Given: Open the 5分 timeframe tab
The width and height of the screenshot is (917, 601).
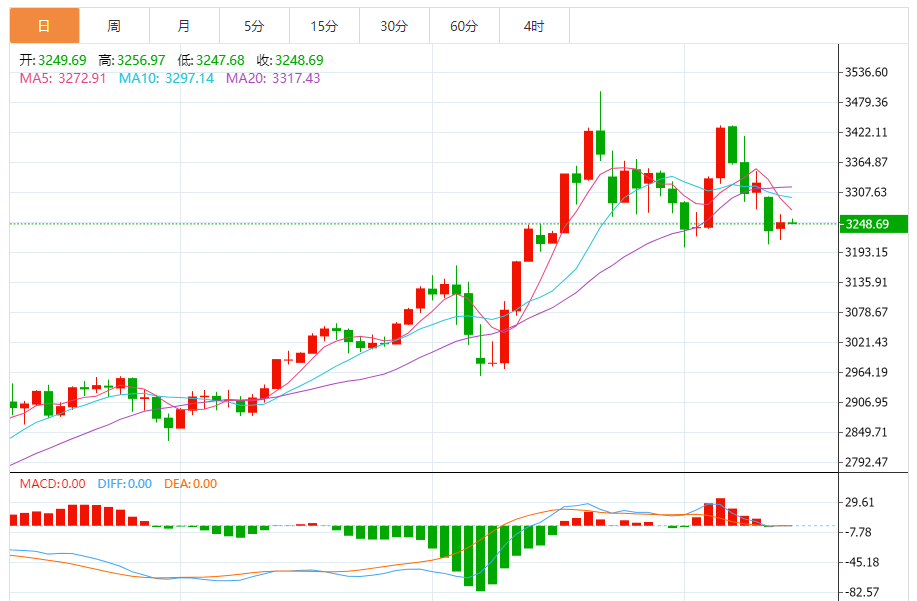Looking at the screenshot, I should pyautogui.click(x=254, y=26).
